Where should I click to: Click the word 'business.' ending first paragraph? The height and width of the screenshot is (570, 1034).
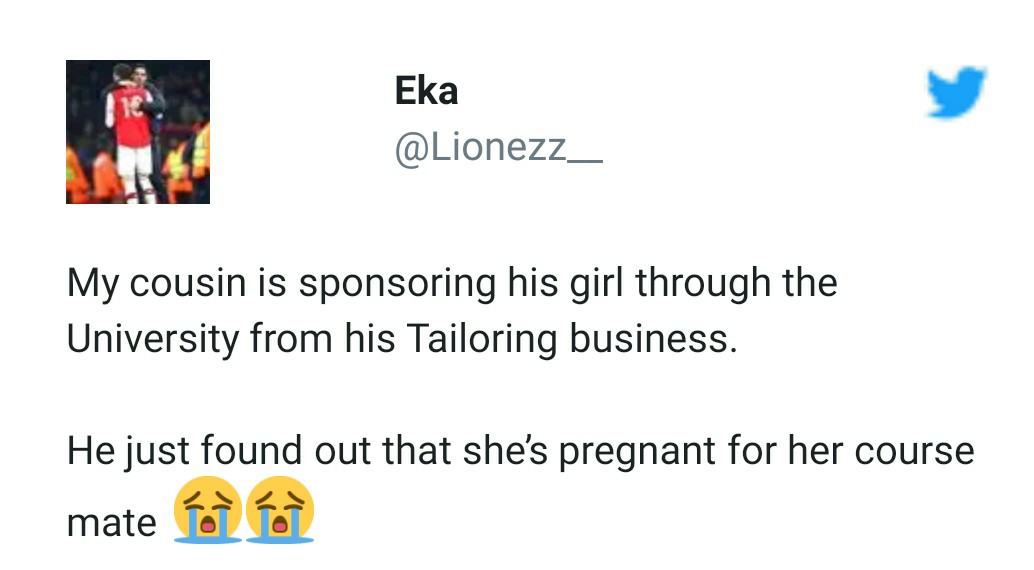[653, 338]
